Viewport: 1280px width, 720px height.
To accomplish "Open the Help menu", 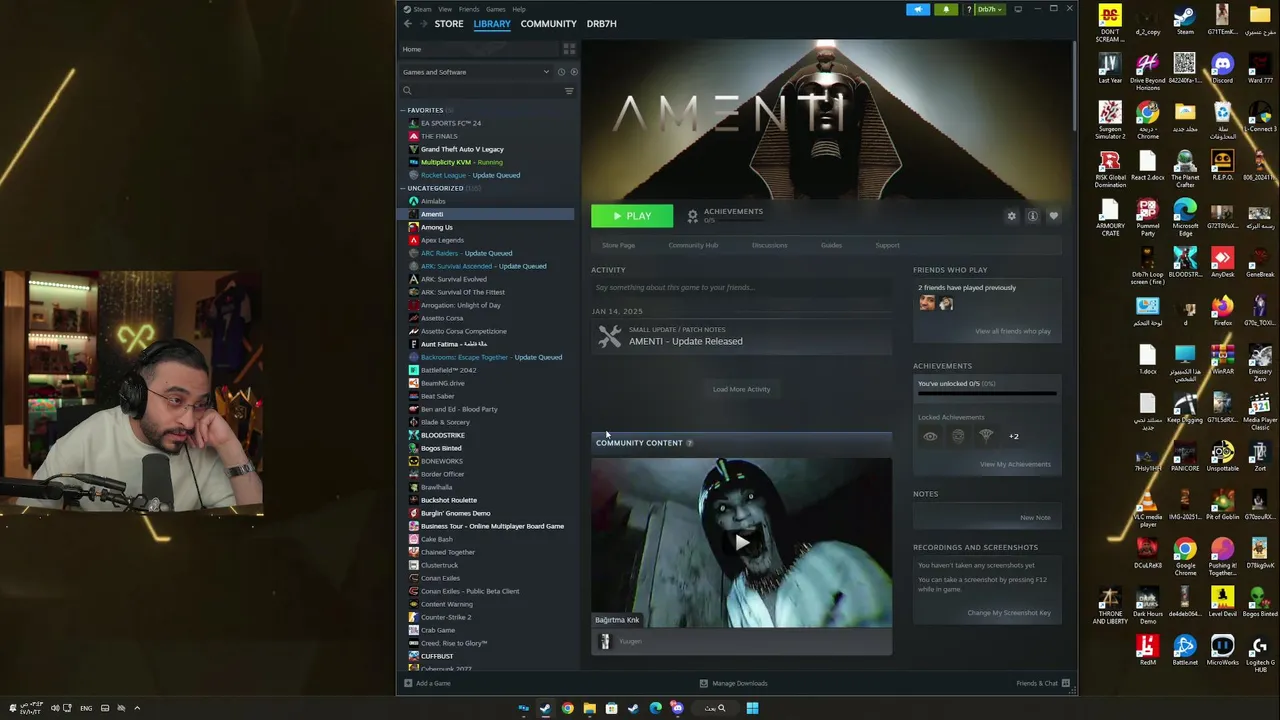I will coord(519,9).
